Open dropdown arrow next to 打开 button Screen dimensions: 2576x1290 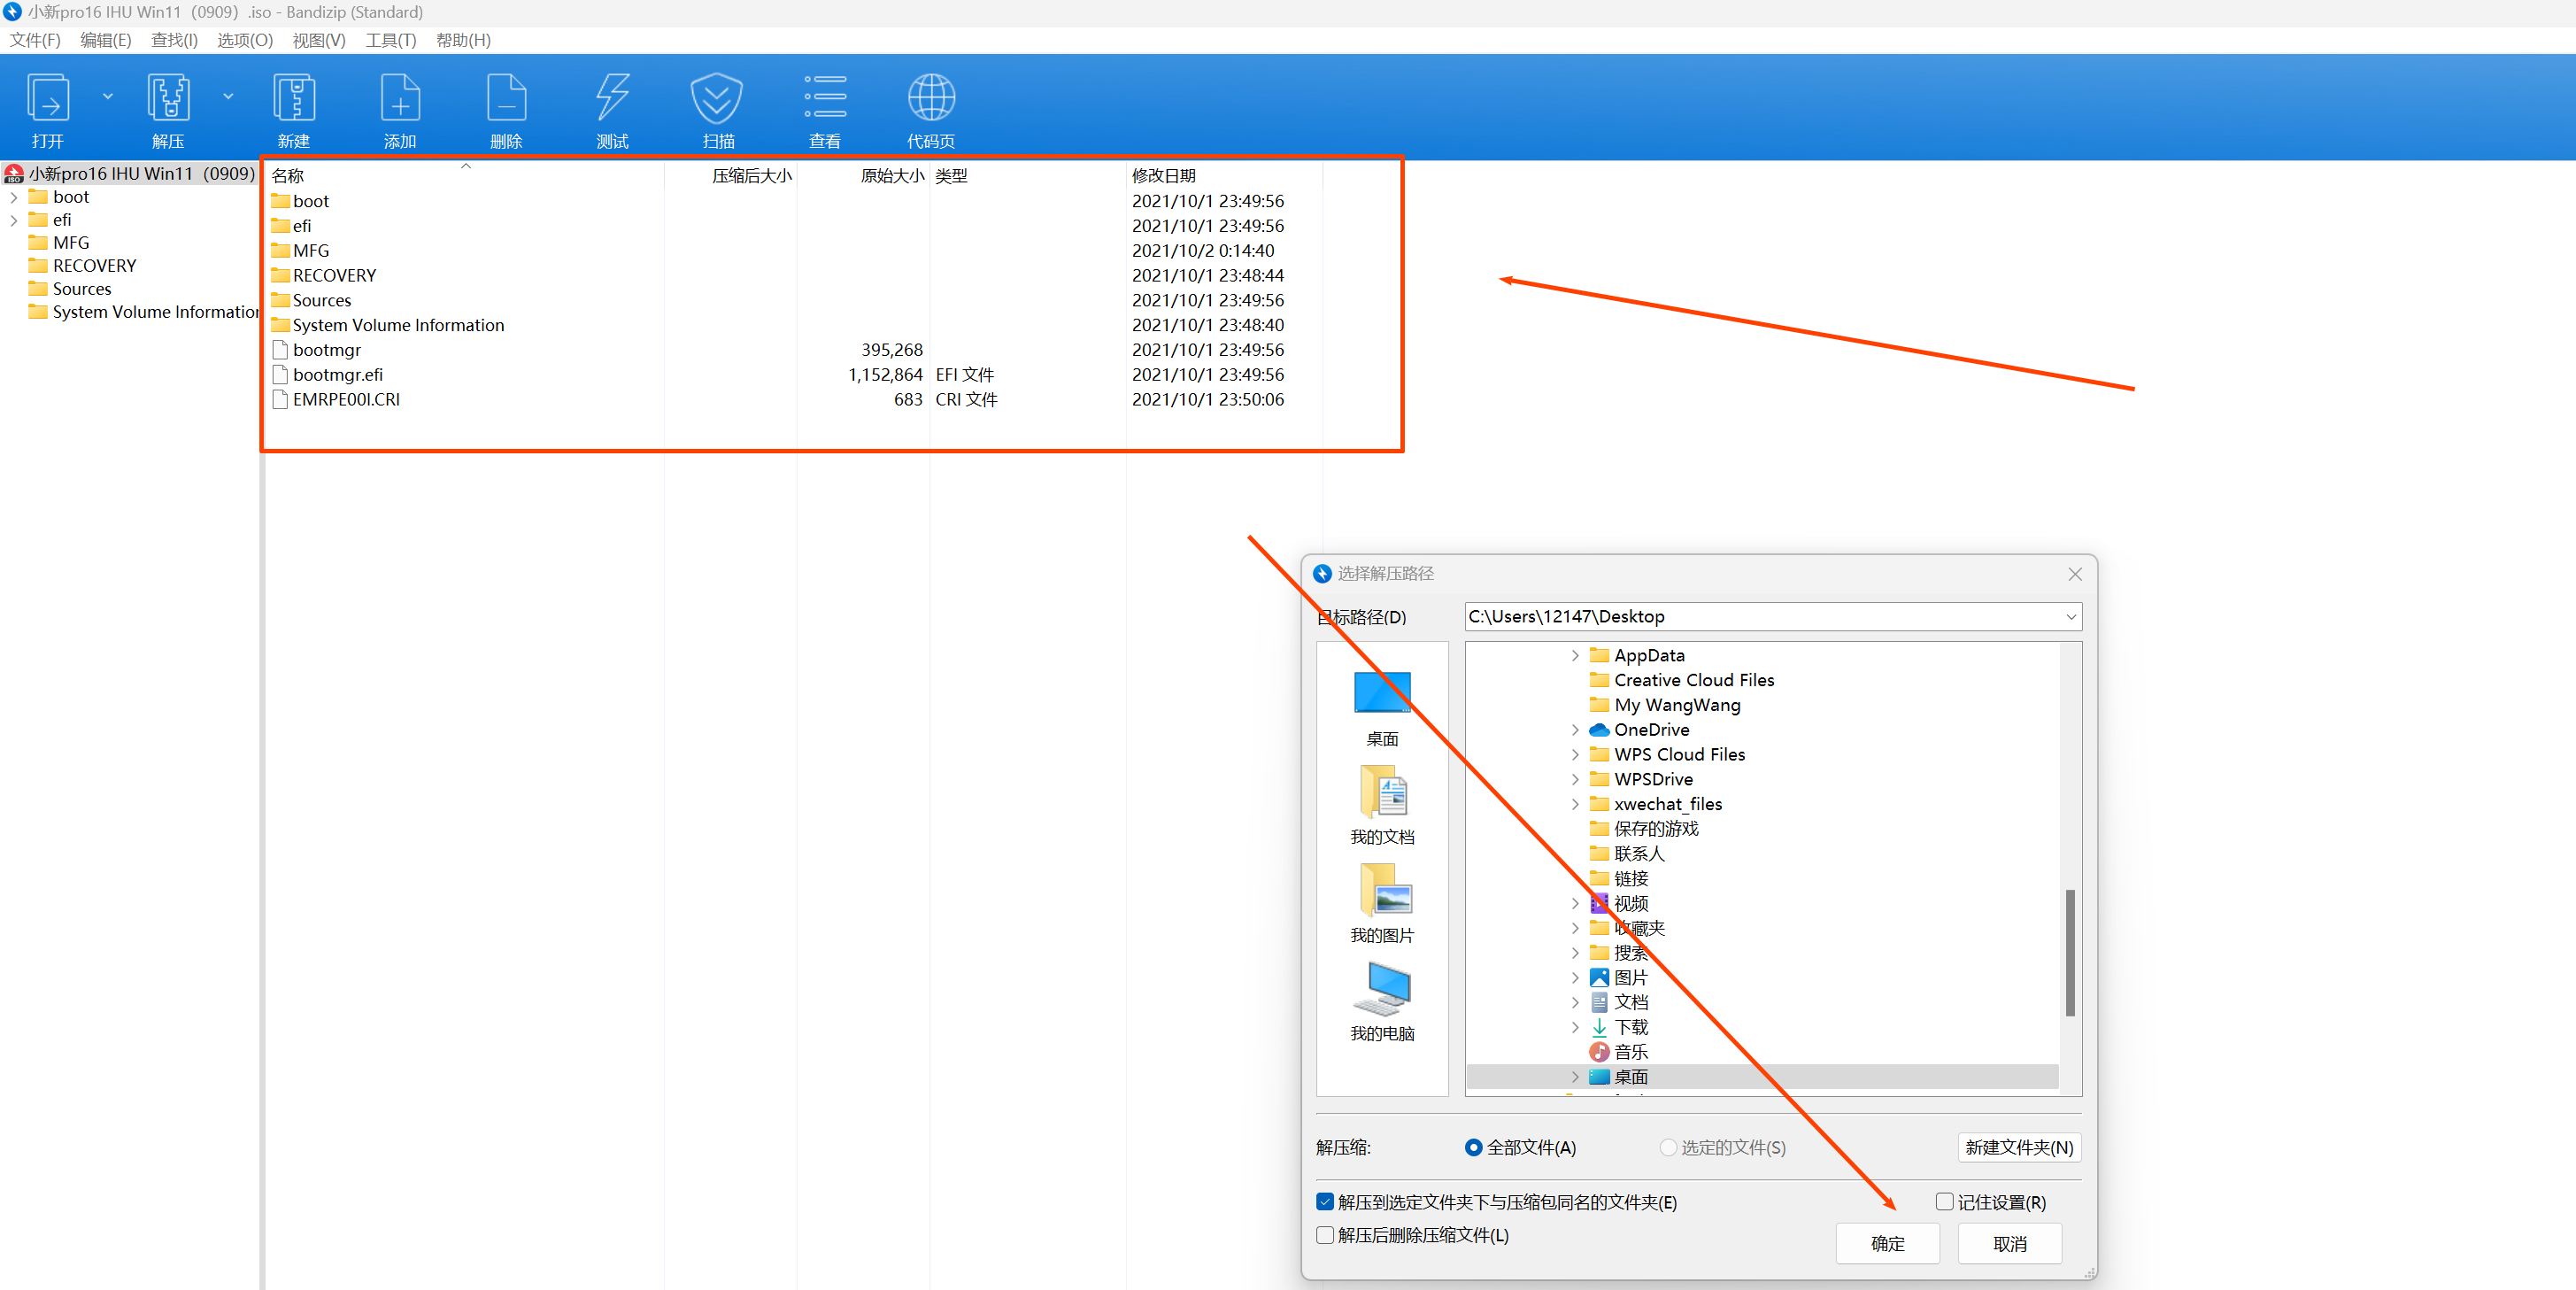(108, 97)
